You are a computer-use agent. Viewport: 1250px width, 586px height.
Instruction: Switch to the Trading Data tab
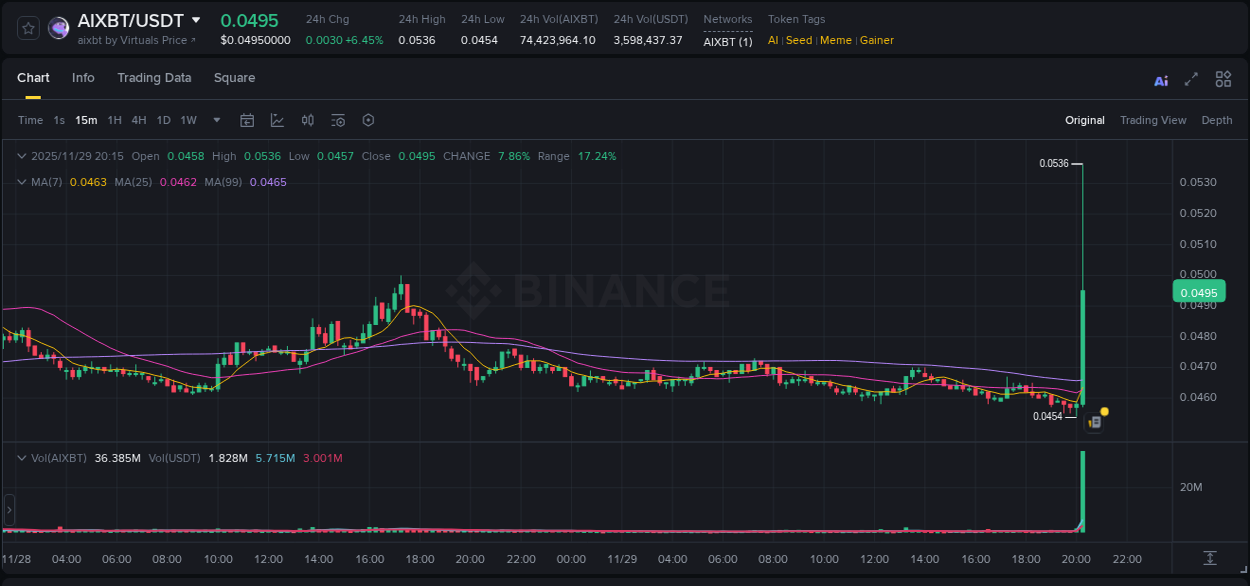pos(154,78)
